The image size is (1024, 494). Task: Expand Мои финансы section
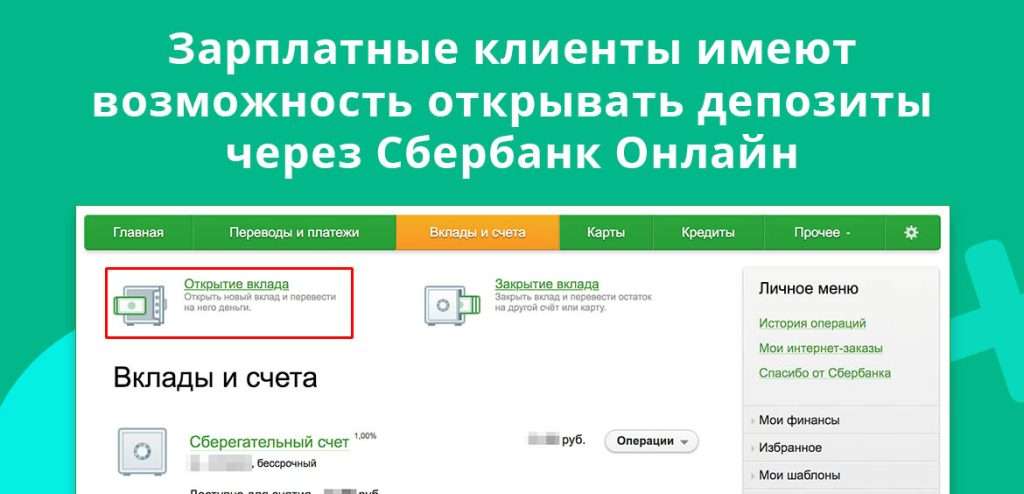[x=798, y=420]
